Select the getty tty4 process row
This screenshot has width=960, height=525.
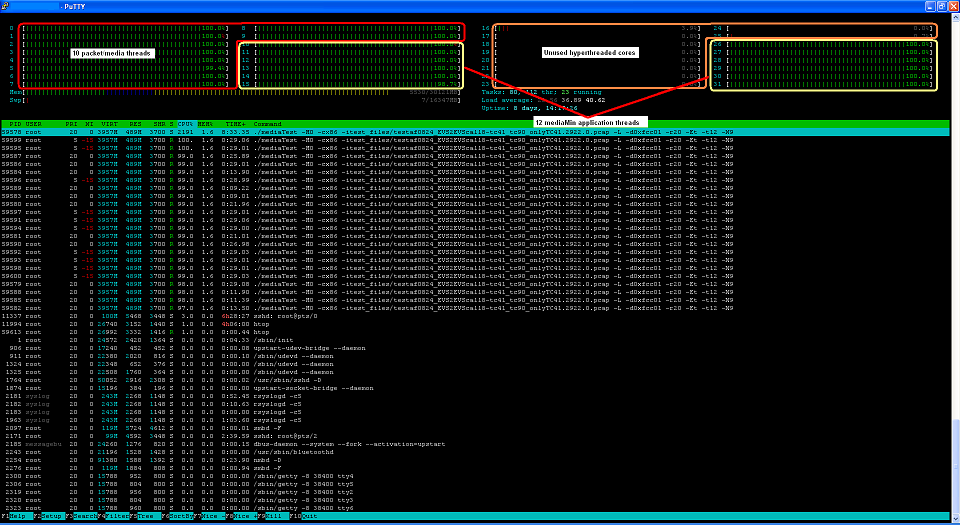(x=475, y=476)
